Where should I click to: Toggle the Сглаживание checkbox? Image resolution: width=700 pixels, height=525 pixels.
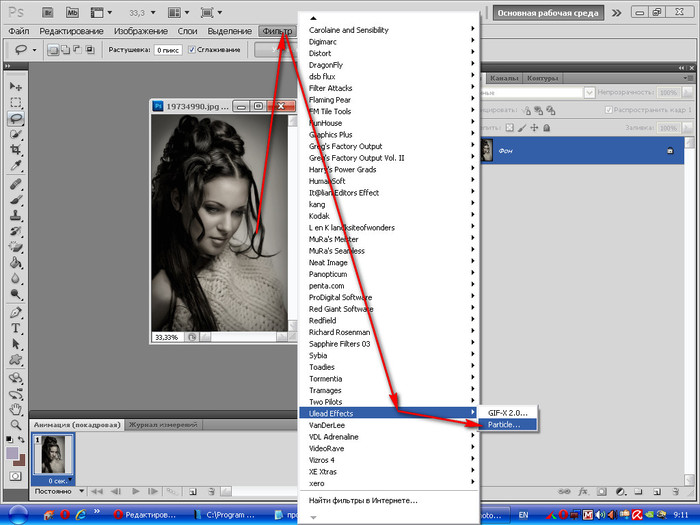point(192,50)
